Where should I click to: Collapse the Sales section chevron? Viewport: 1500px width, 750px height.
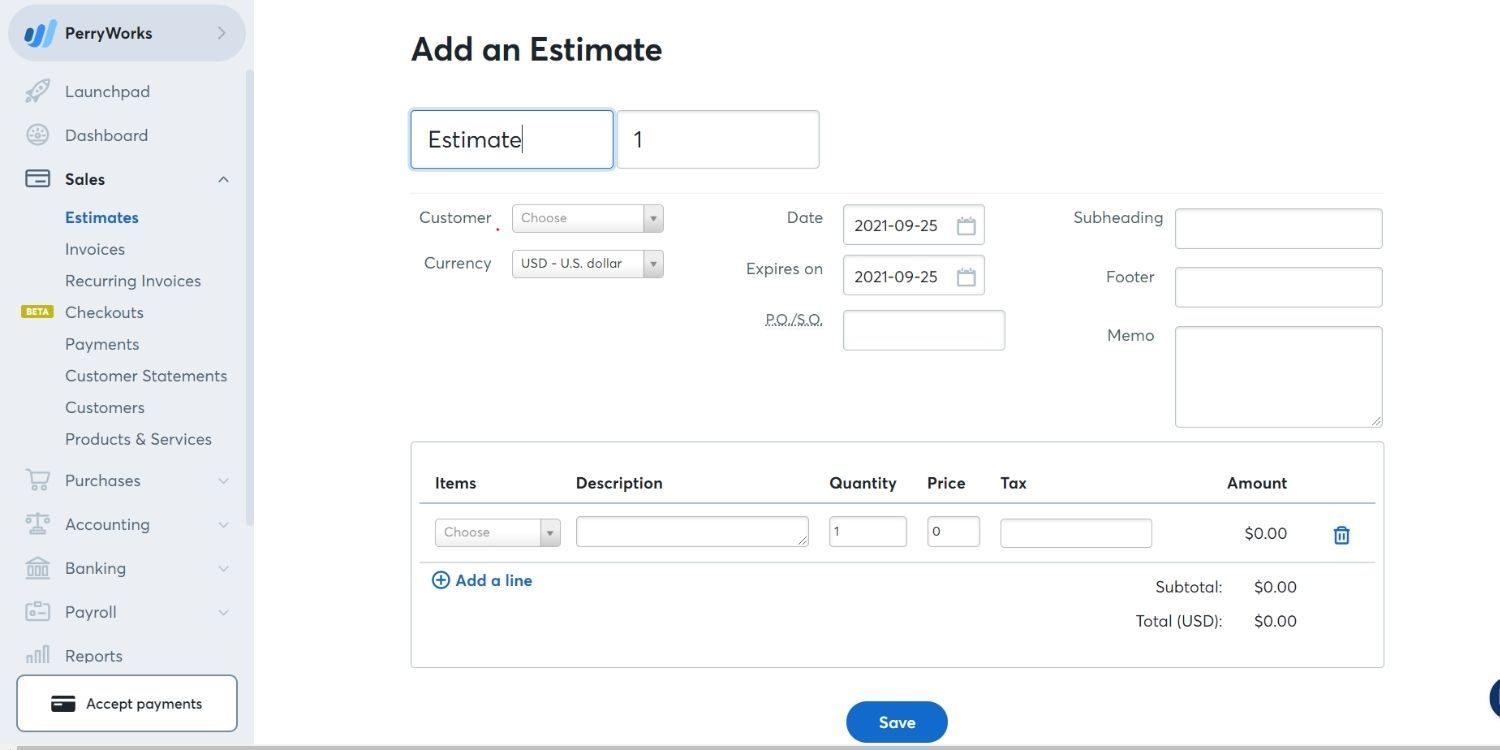pyautogui.click(x=223, y=179)
